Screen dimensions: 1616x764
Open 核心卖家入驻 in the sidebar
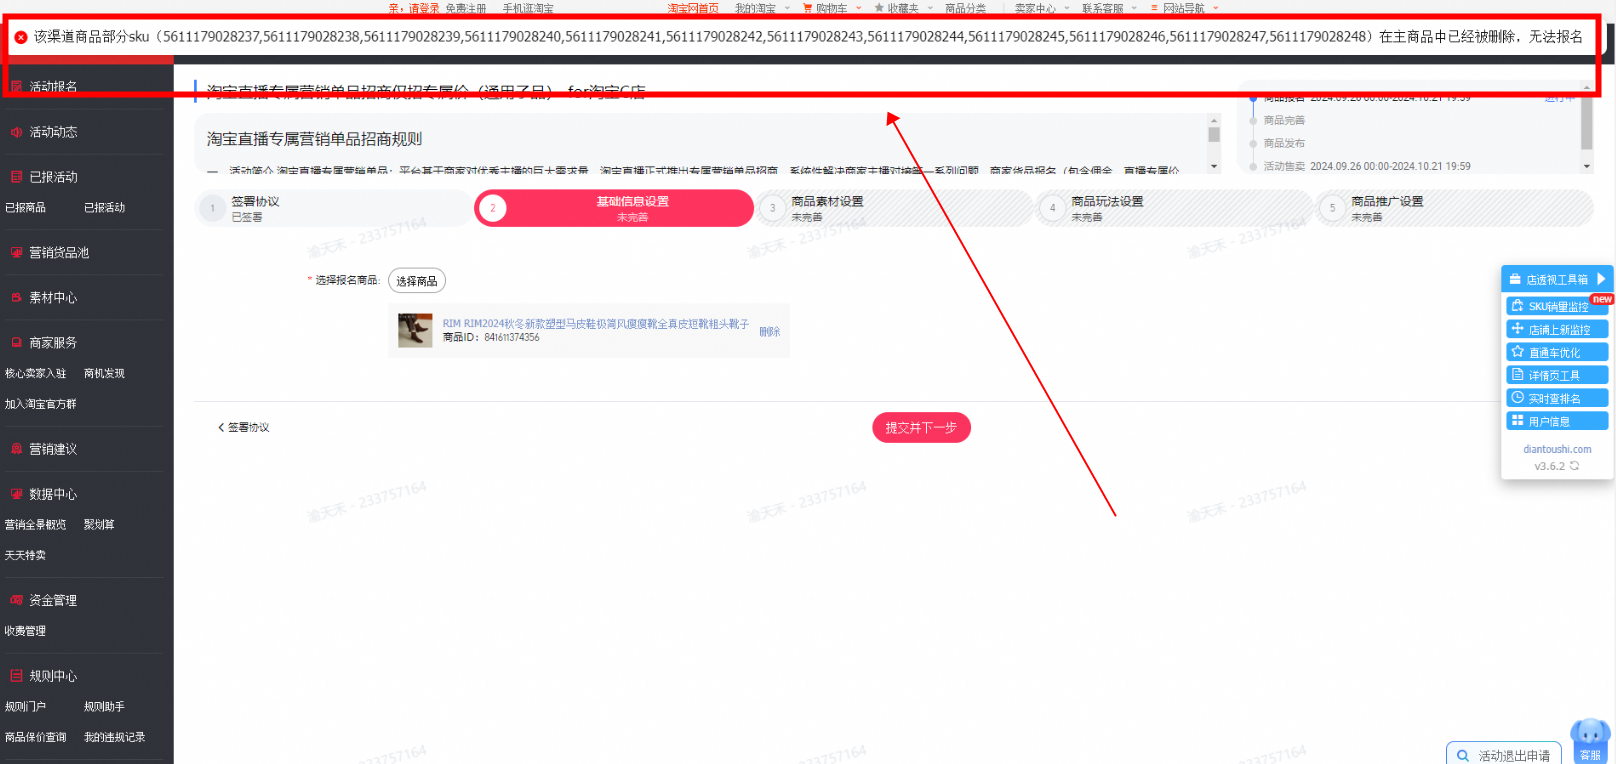pyautogui.click(x=35, y=374)
